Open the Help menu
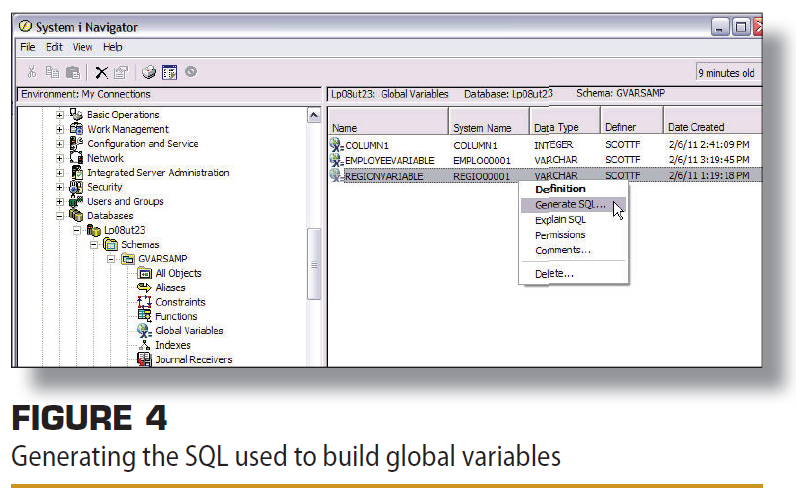Screen dimensions: 796x493 (x=113, y=47)
